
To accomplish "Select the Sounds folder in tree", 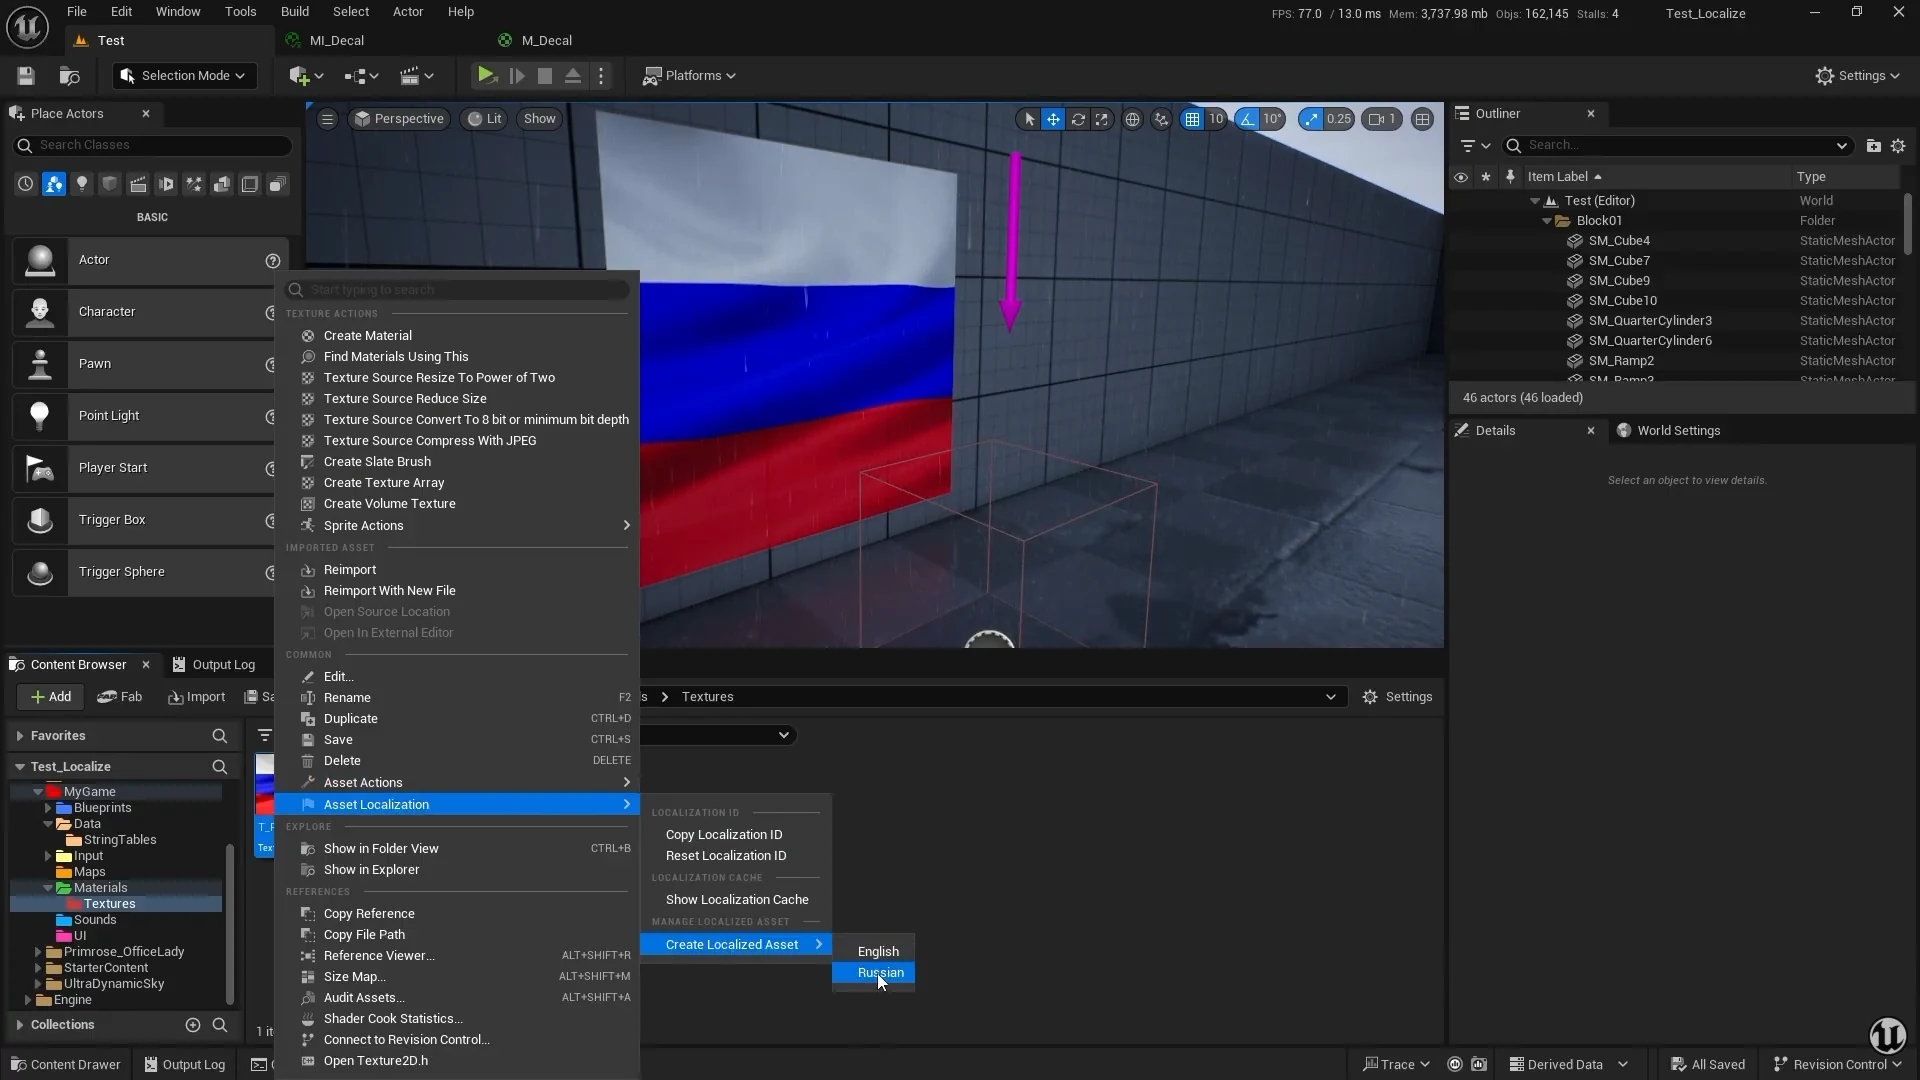I will 95,920.
